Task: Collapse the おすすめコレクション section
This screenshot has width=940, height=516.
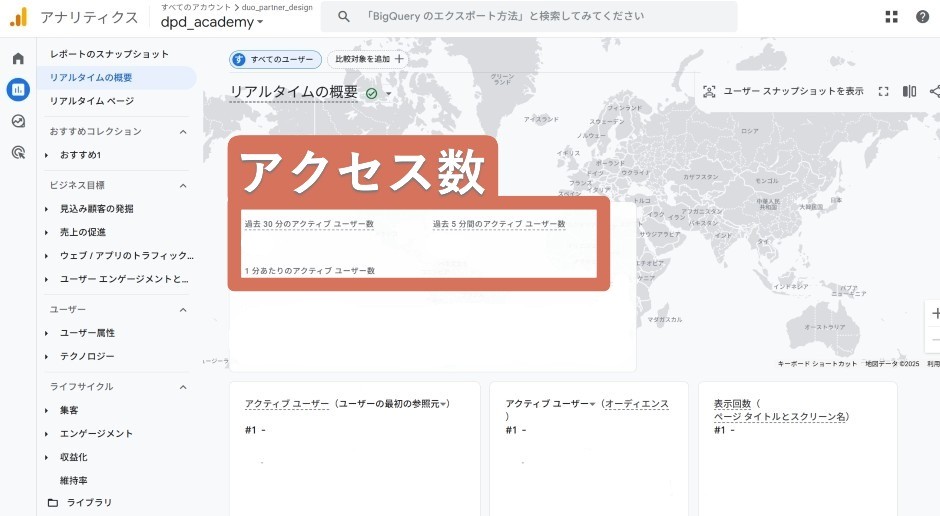Action: [x=183, y=132]
